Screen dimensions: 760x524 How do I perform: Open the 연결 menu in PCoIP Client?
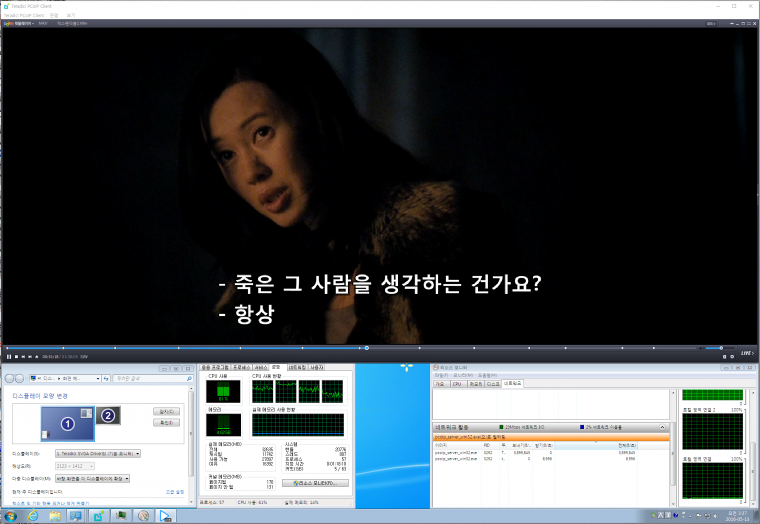[54, 16]
